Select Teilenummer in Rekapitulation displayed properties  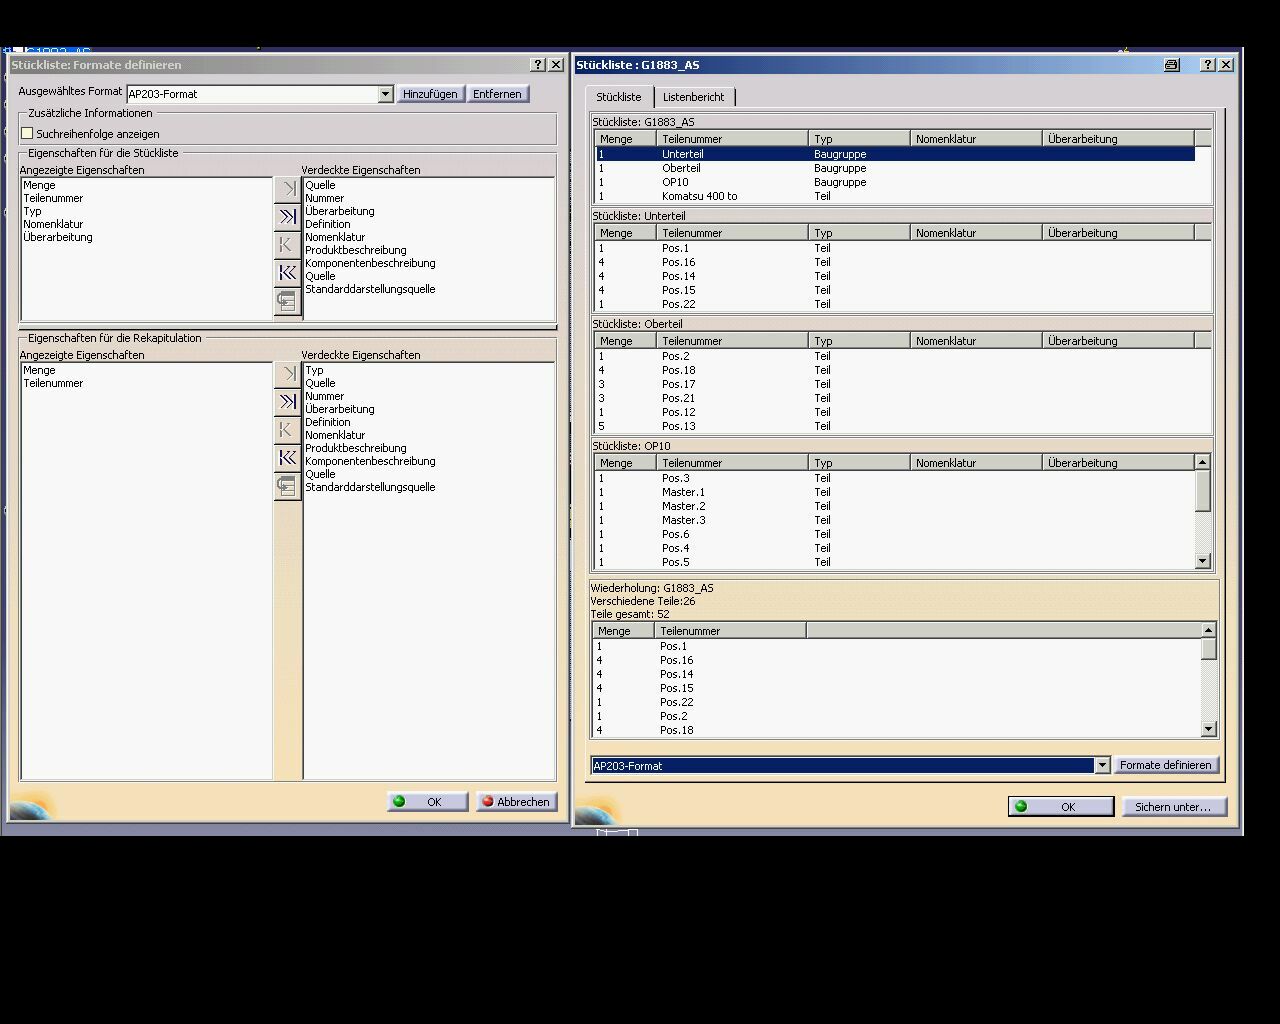click(x=54, y=383)
